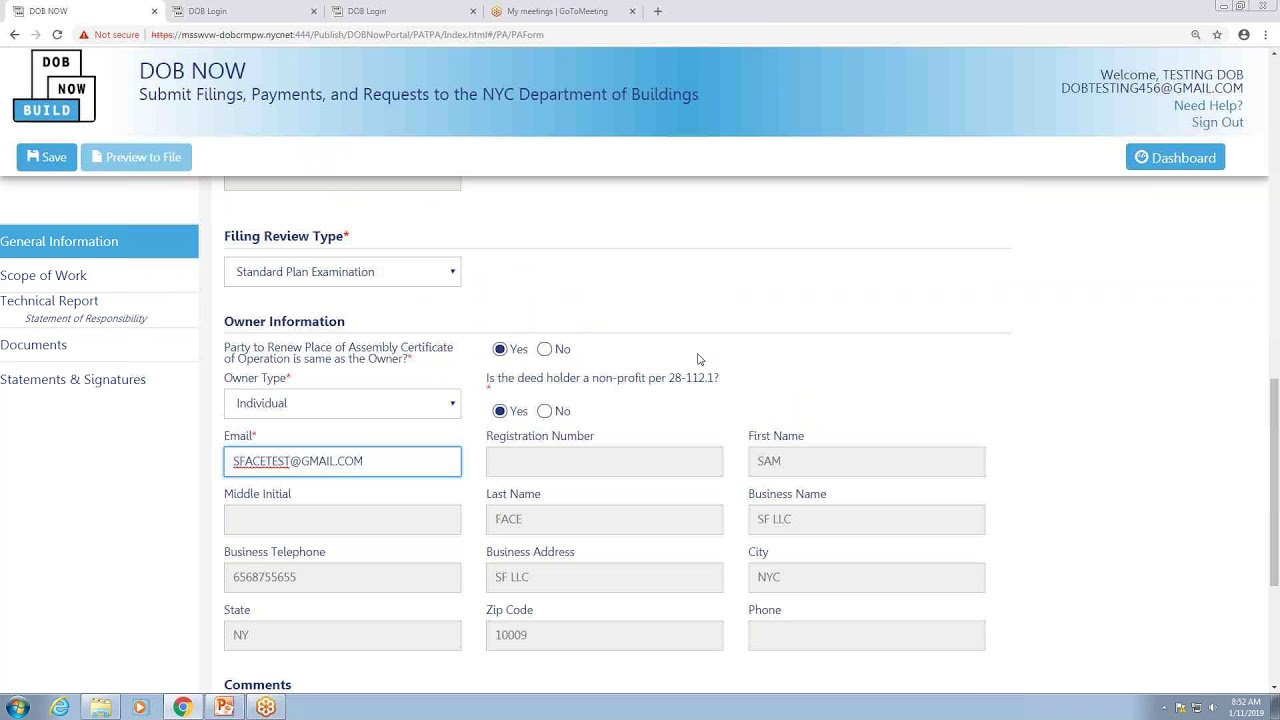Open PowerPoint from the taskbar
The height and width of the screenshot is (720, 1280).
pyautogui.click(x=224, y=707)
